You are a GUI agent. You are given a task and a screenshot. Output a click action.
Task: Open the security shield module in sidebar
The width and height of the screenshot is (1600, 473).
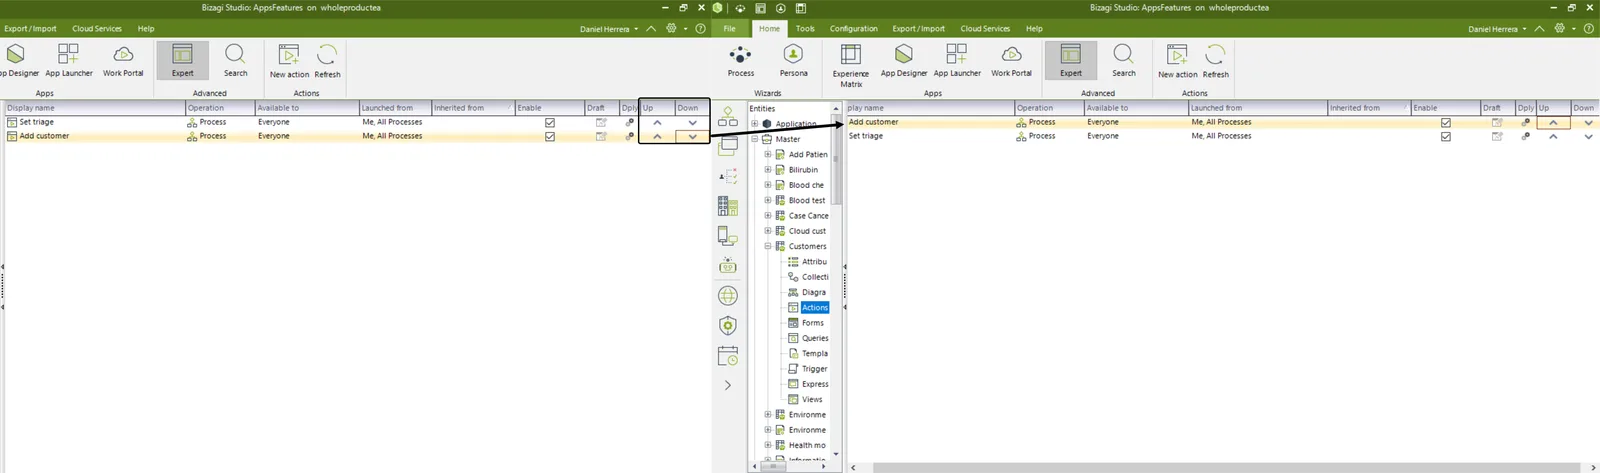click(728, 326)
